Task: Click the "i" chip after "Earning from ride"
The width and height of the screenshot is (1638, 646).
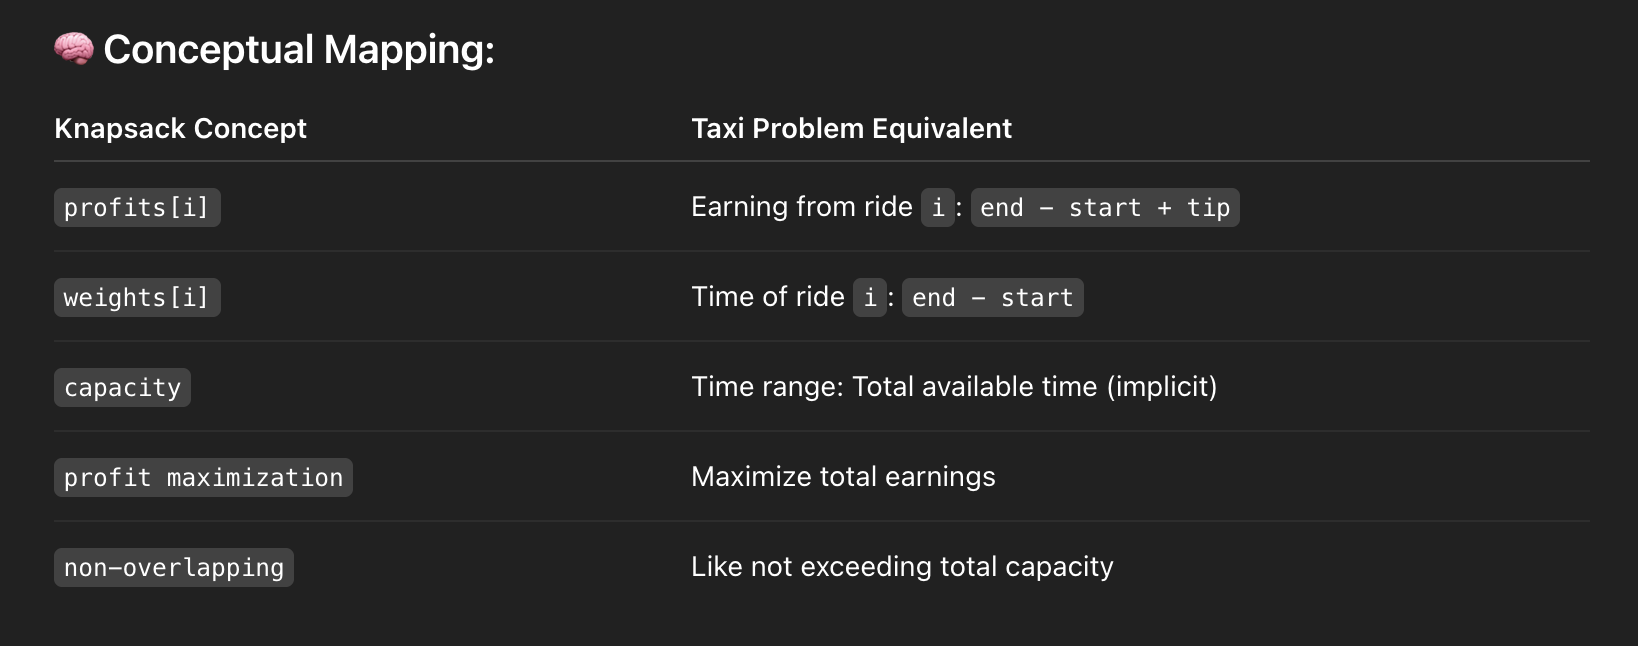Action: coord(938,207)
